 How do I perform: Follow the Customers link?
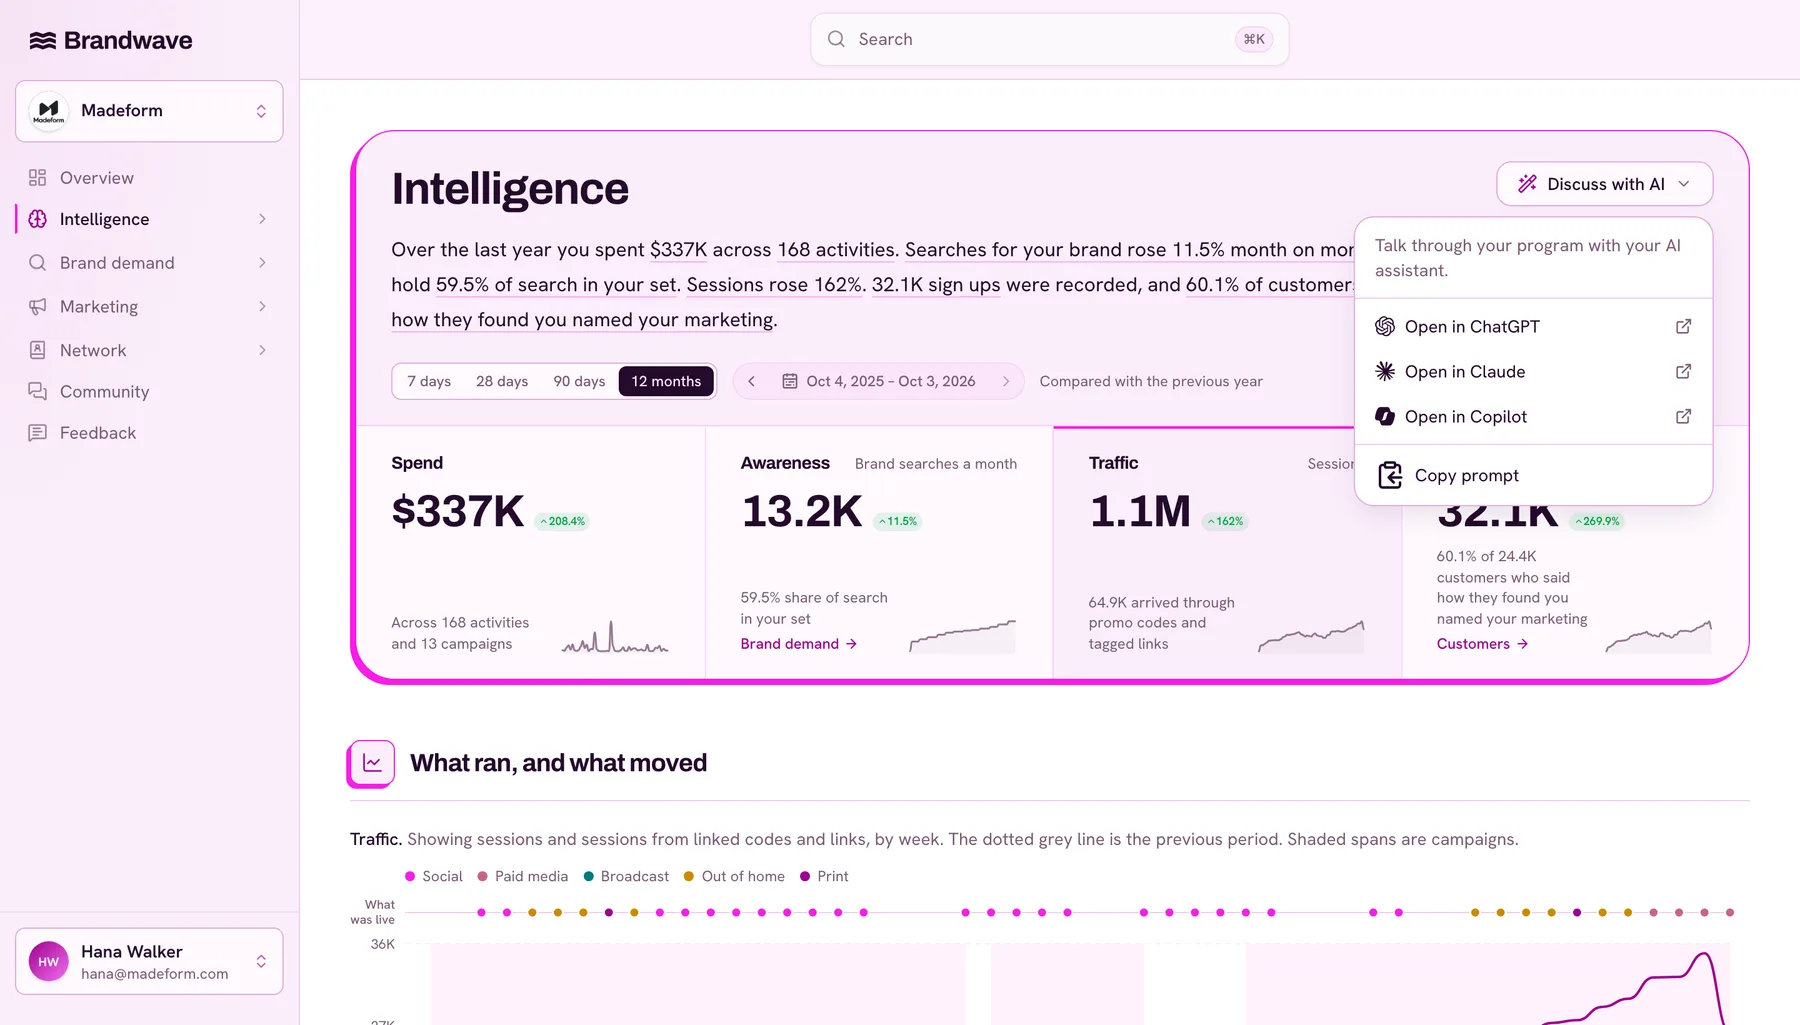[x=1483, y=644]
